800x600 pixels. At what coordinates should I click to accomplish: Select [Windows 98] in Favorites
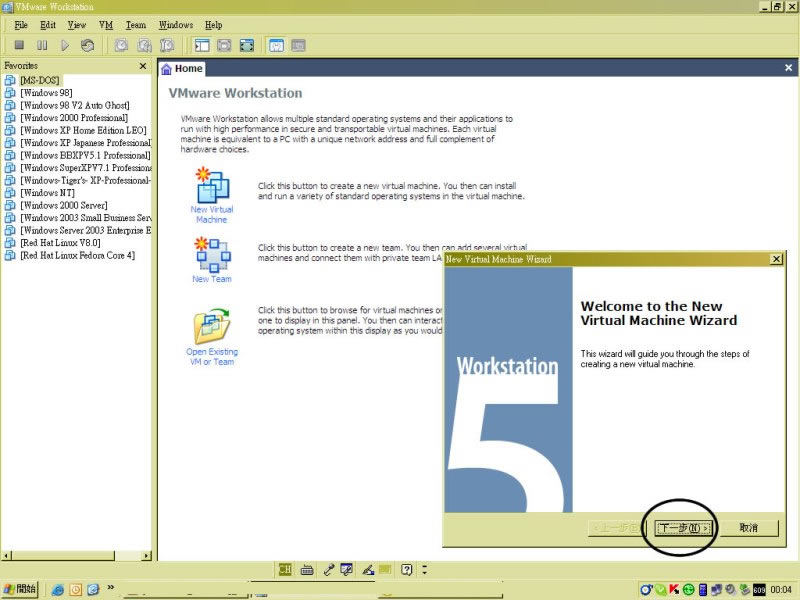(x=46, y=93)
